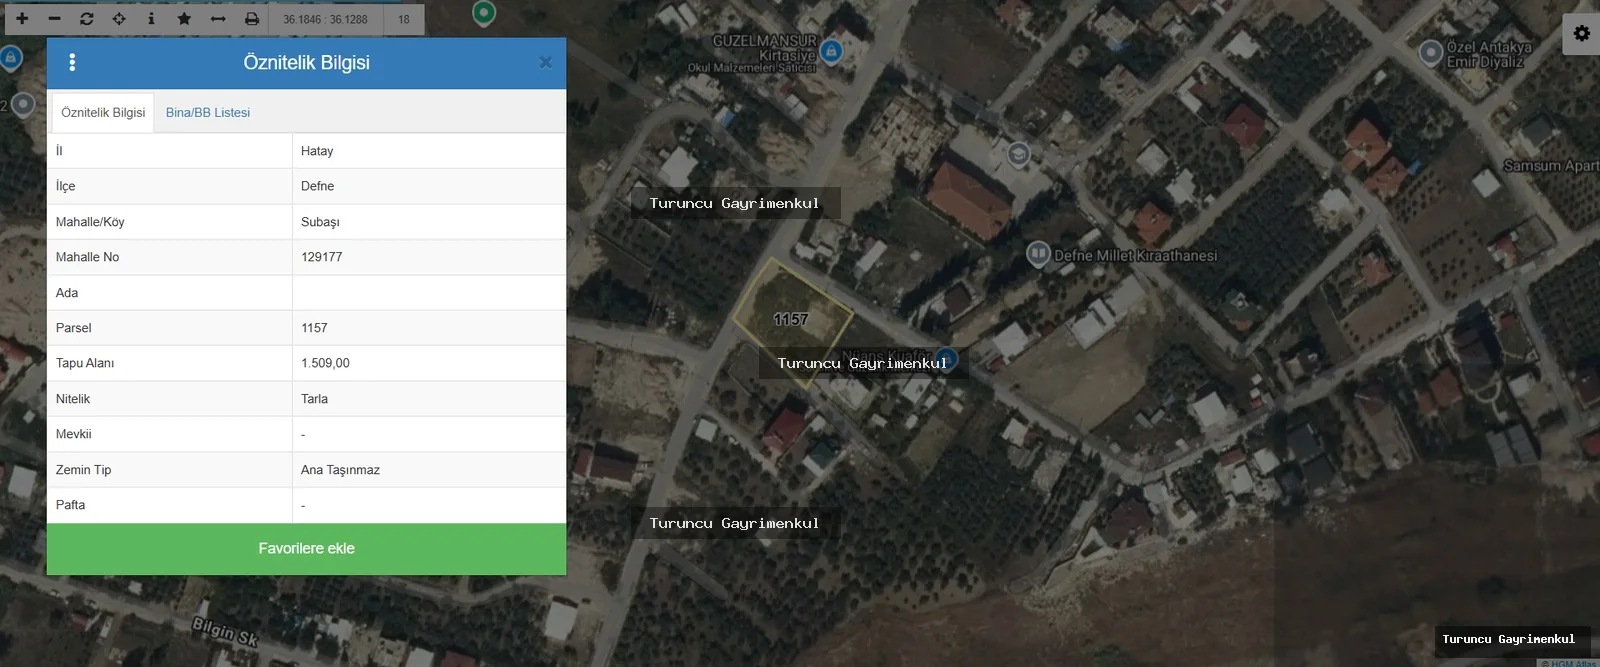
Task: Select parcel label 1157 on the map
Action: point(790,319)
